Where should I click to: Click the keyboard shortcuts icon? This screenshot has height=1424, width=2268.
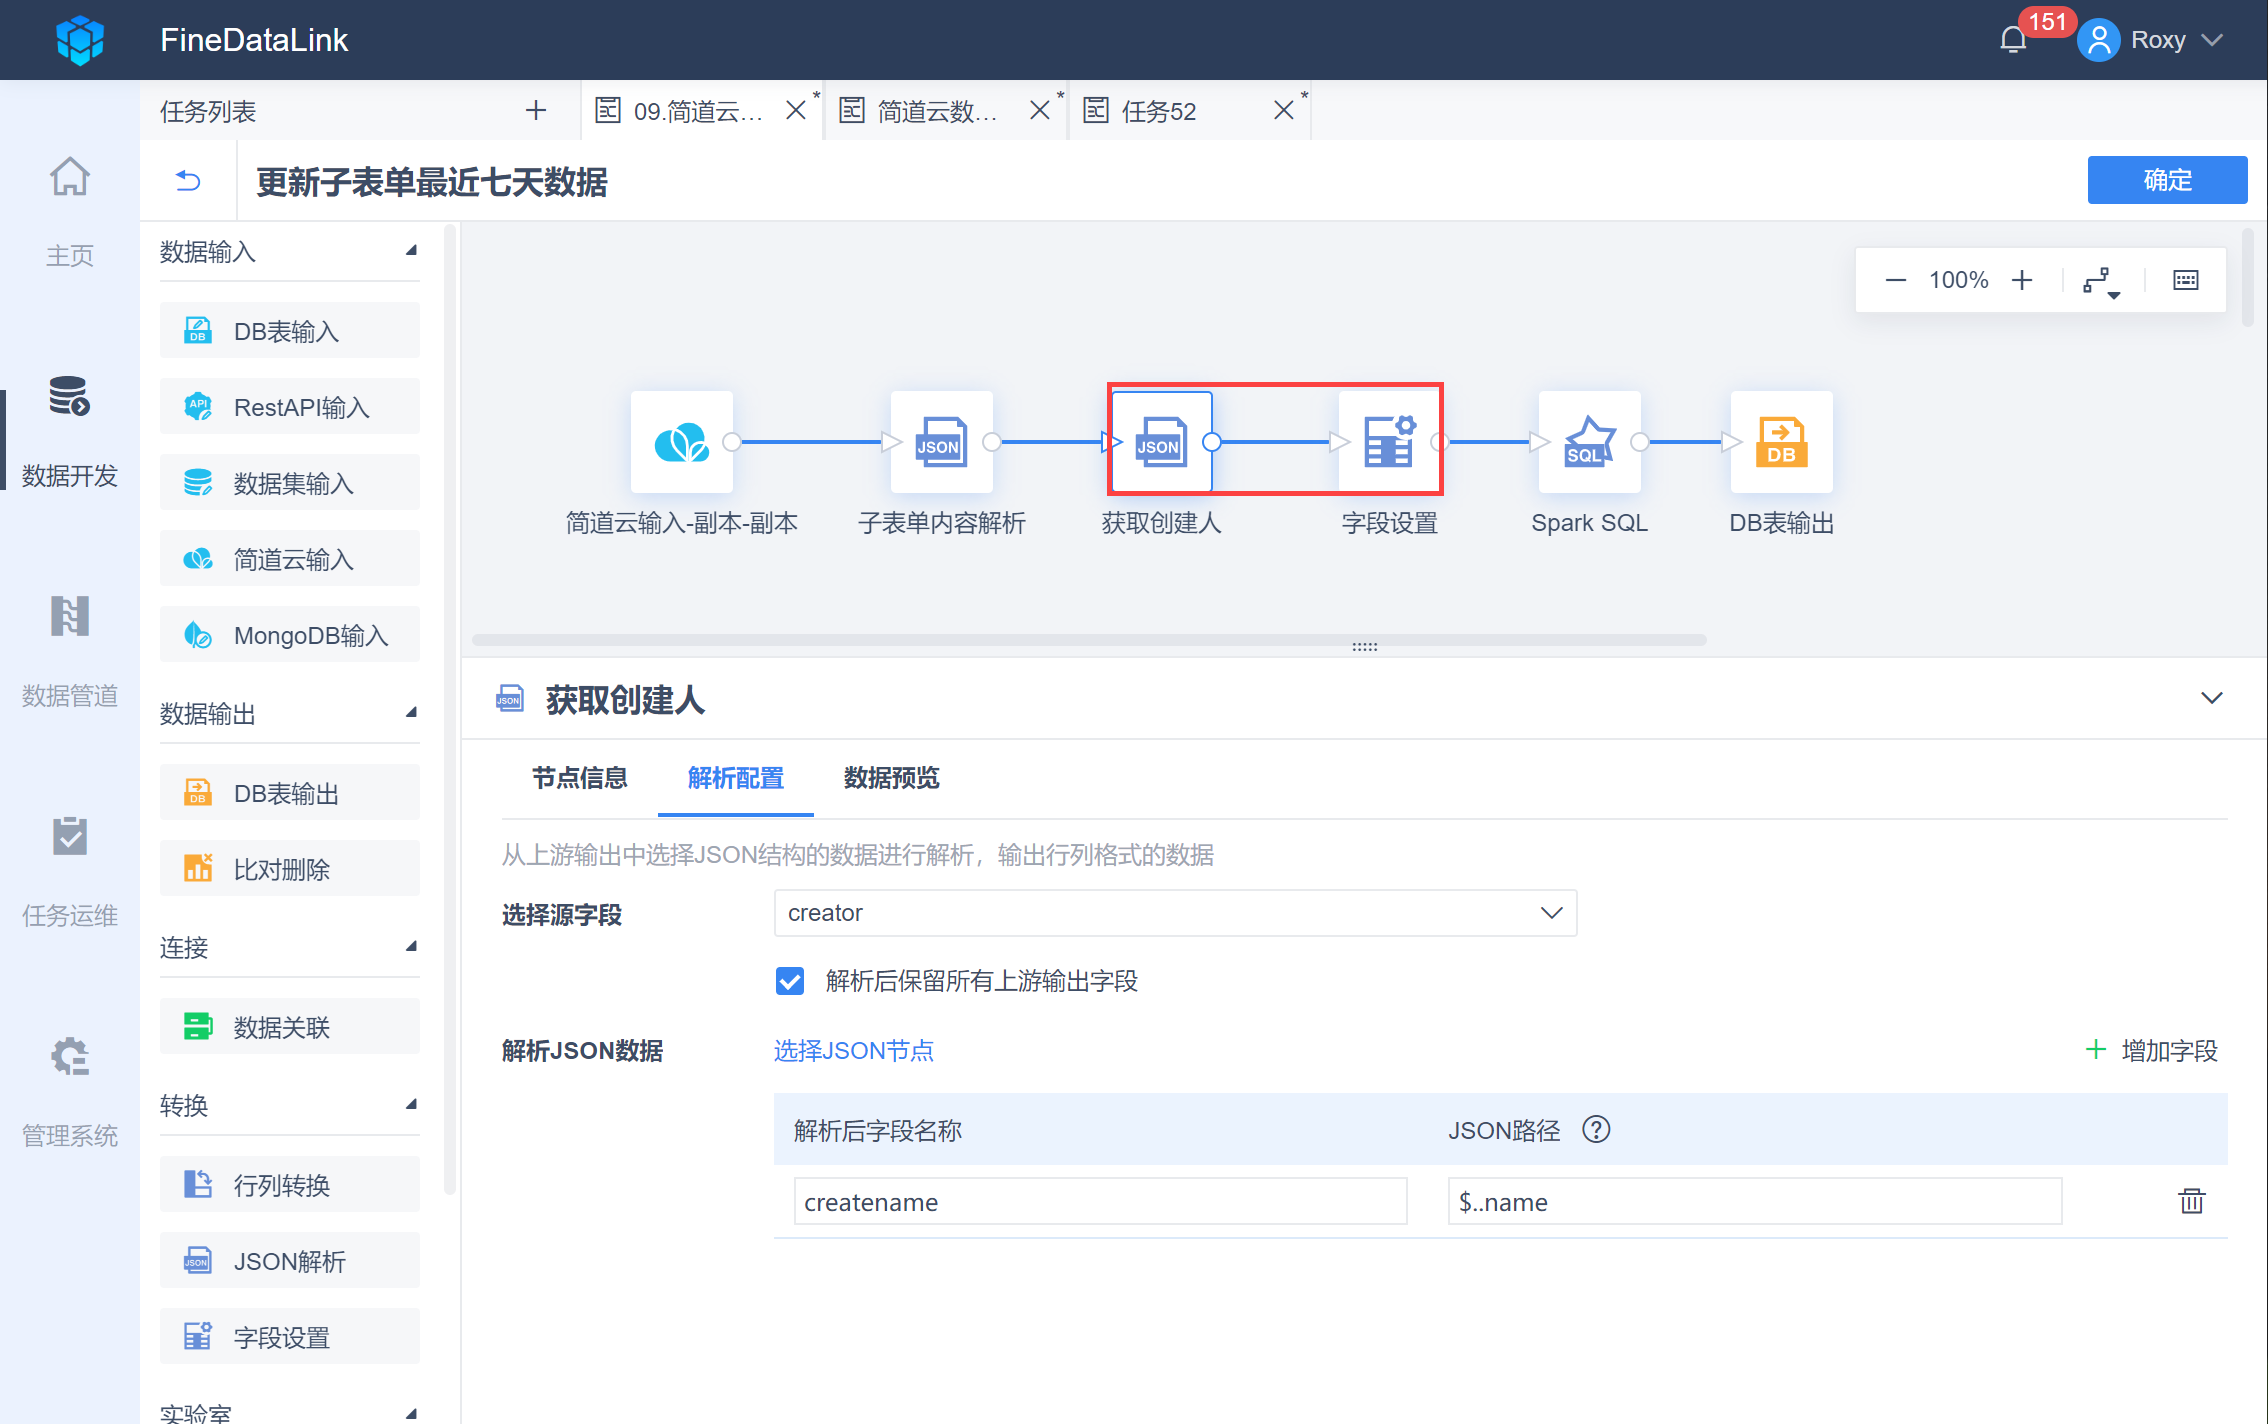2186,280
